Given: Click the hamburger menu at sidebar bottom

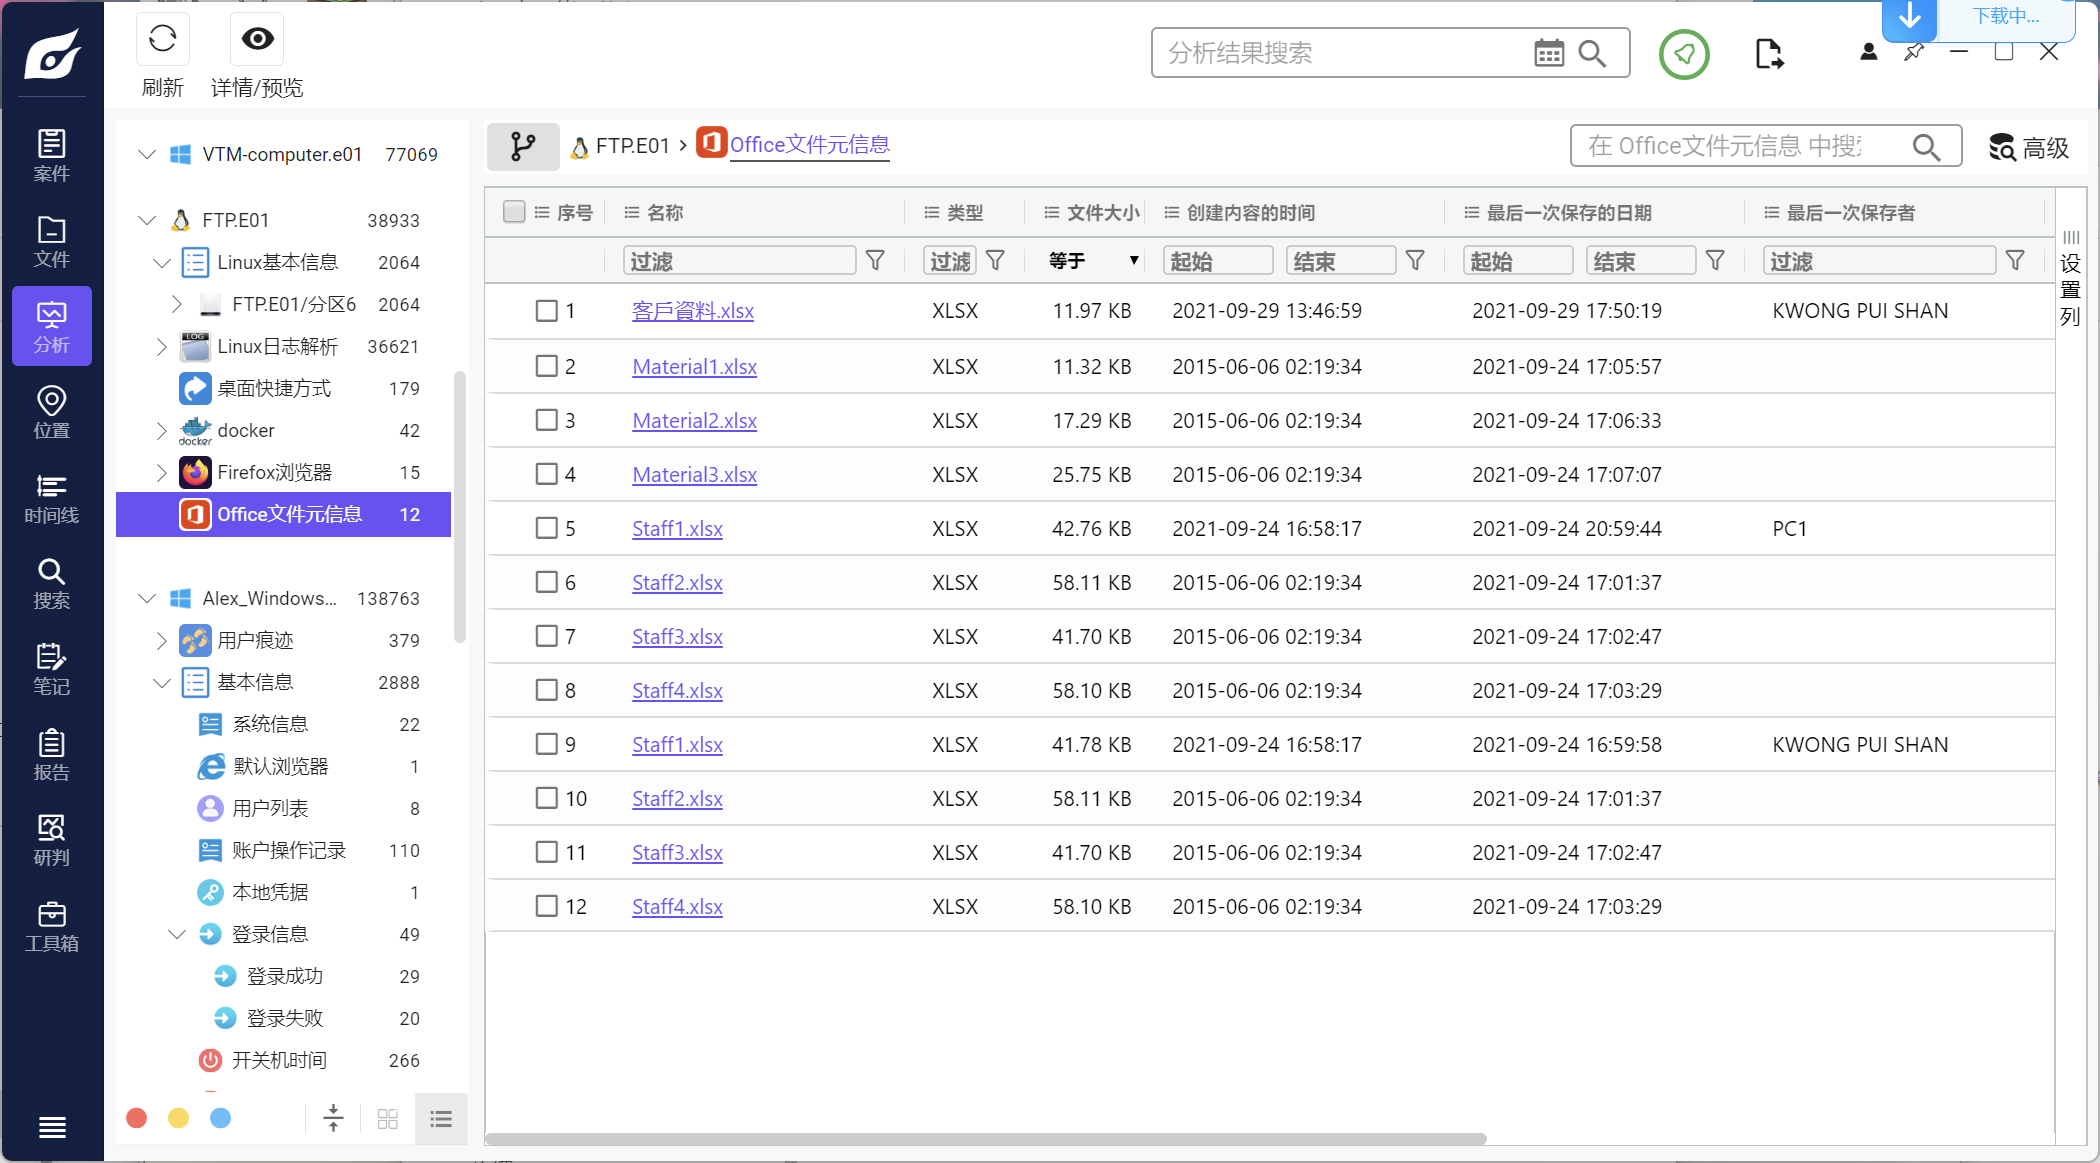Looking at the screenshot, I should tap(52, 1127).
